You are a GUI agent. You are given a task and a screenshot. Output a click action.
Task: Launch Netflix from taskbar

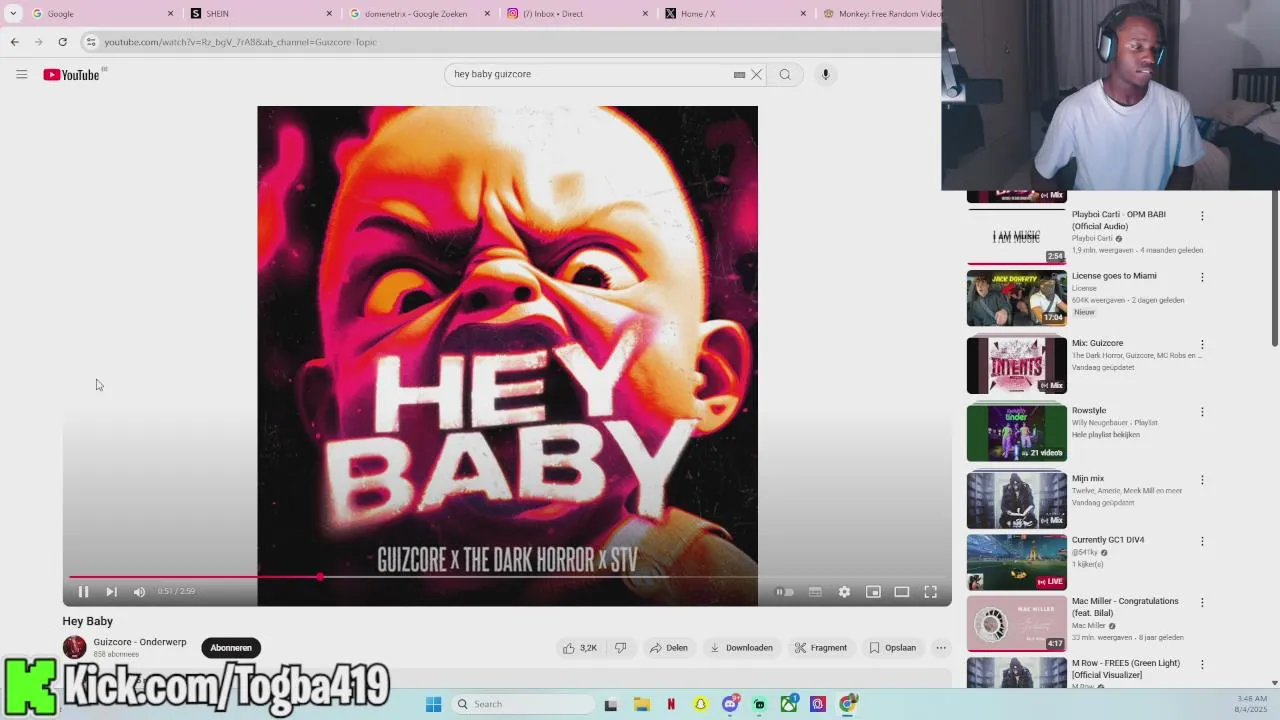tap(671, 704)
